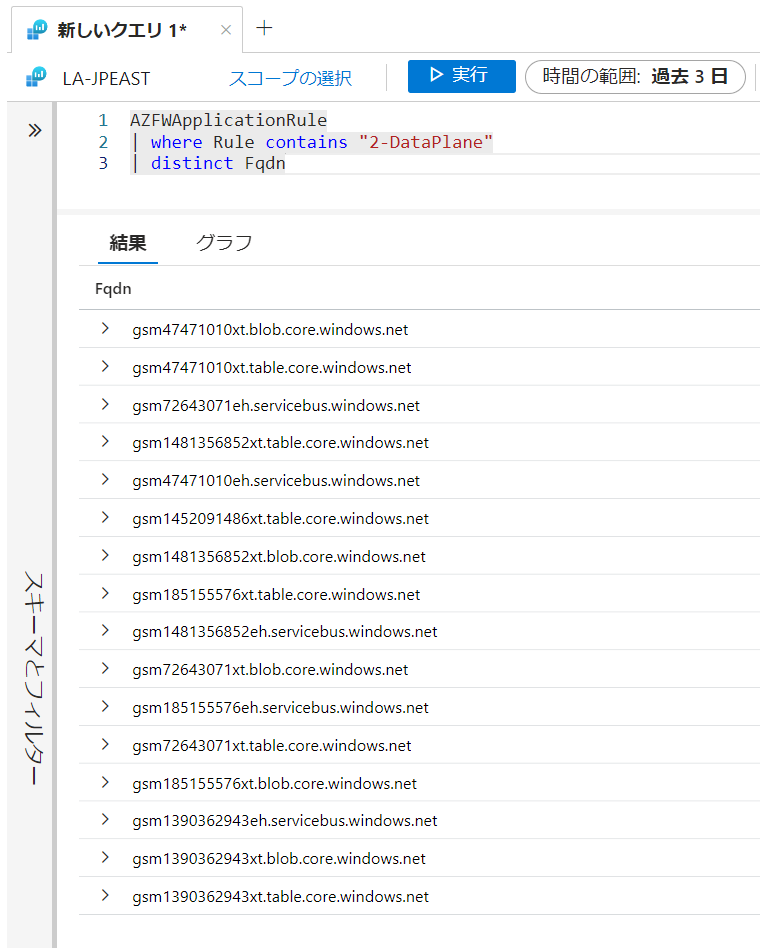The height and width of the screenshot is (948, 760).
Task: Expand row gsm72643071xt.blob.core.windows.net
Action: (105, 669)
